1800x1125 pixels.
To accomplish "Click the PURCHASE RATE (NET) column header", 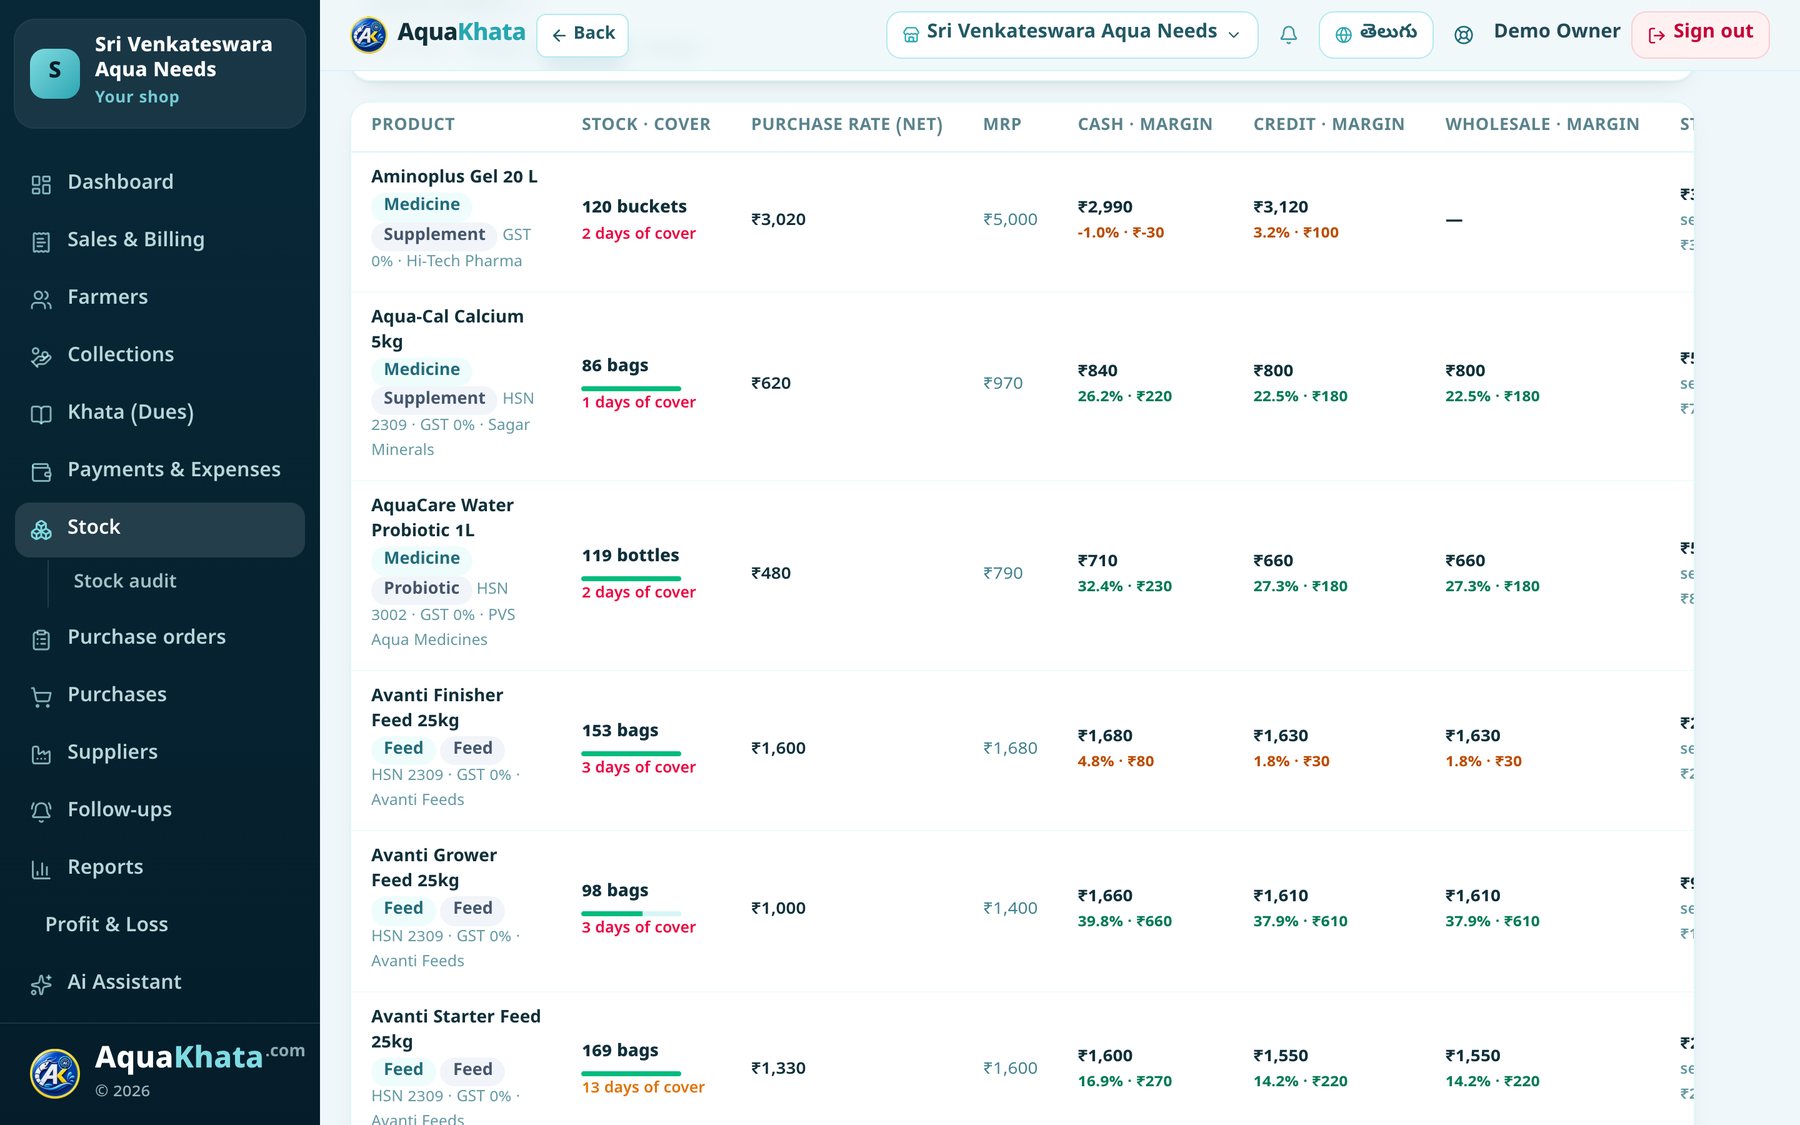I will pyautogui.click(x=846, y=124).
